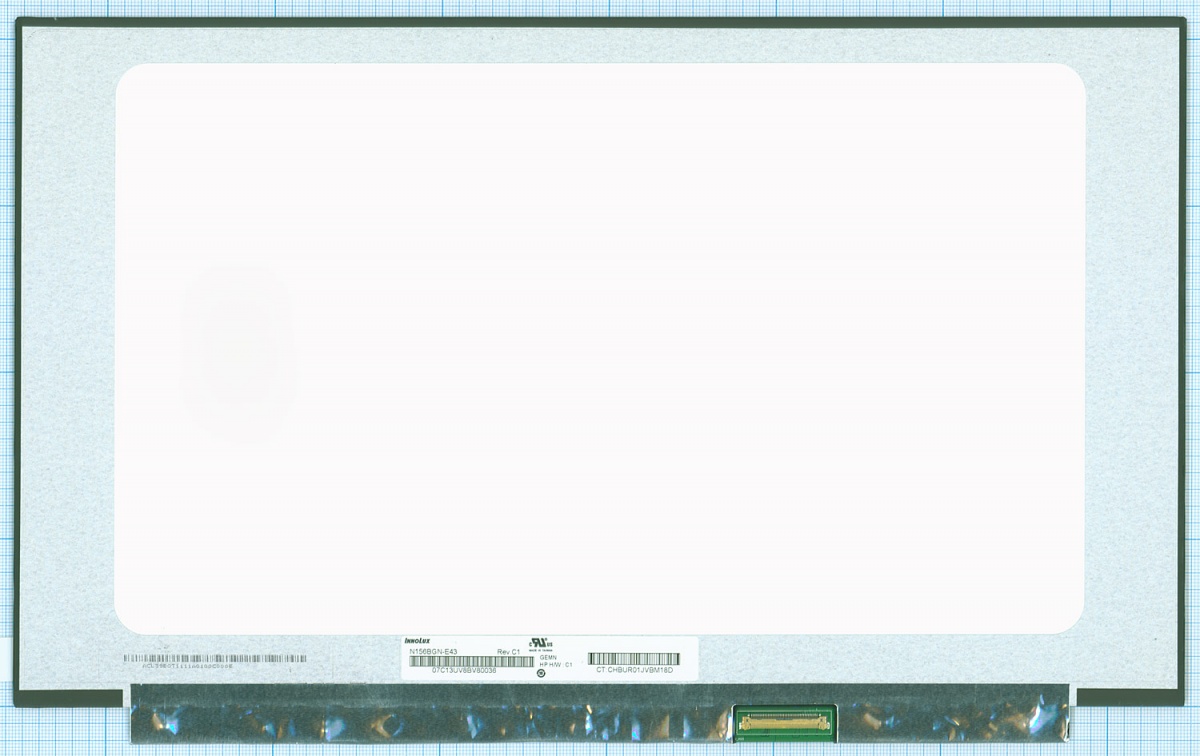This screenshot has width=1200, height=756.
Task: Click the serial number 07C13UV8BV80036
Action: click(x=464, y=672)
